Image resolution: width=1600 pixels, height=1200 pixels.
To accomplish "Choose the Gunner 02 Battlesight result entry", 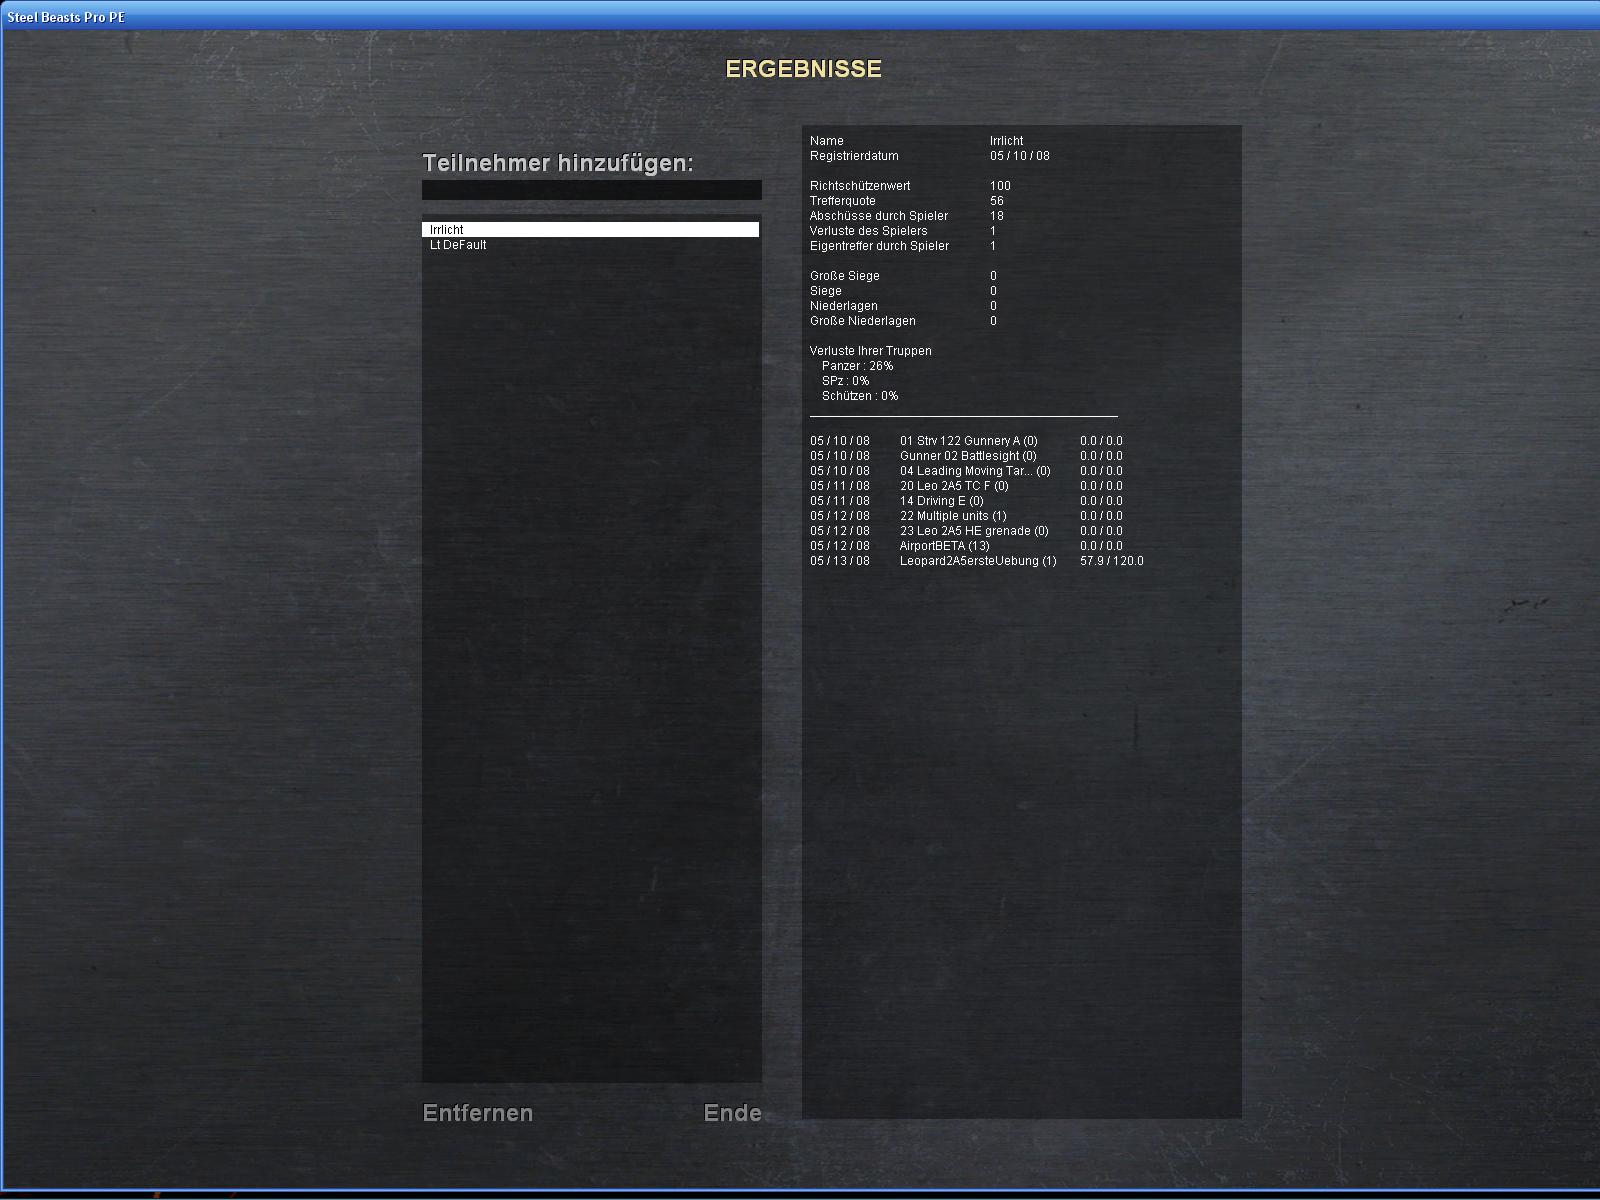I will pos(967,456).
